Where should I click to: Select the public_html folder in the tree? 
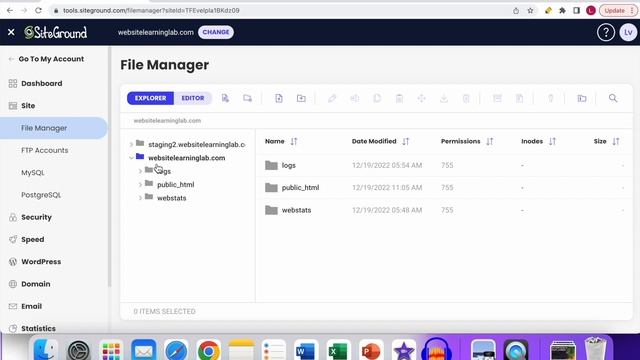pyautogui.click(x=176, y=184)
